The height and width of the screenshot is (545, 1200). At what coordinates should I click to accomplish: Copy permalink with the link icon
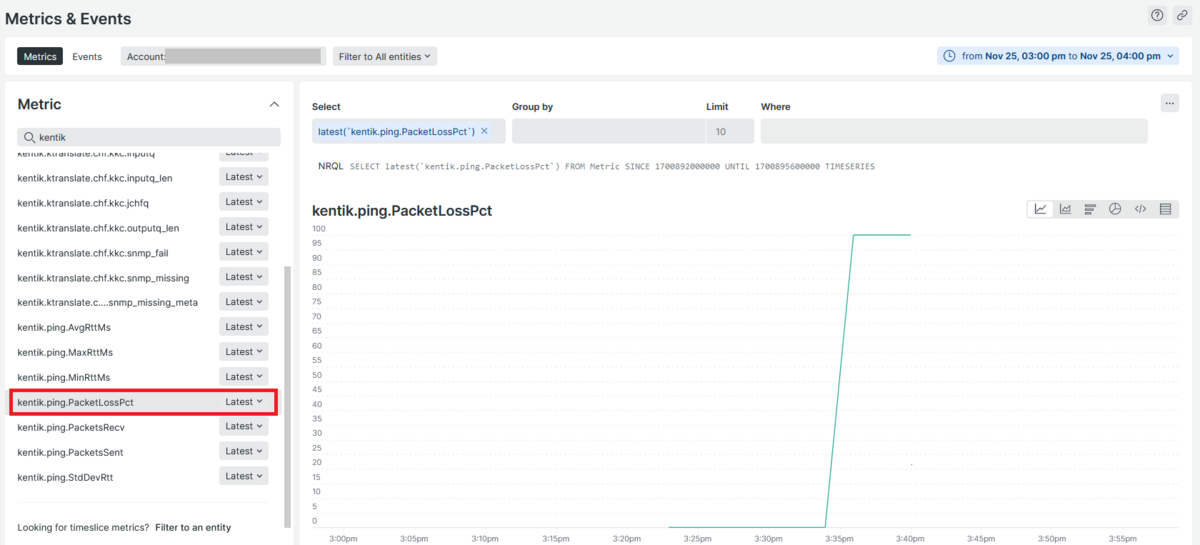pos(1181,15)
